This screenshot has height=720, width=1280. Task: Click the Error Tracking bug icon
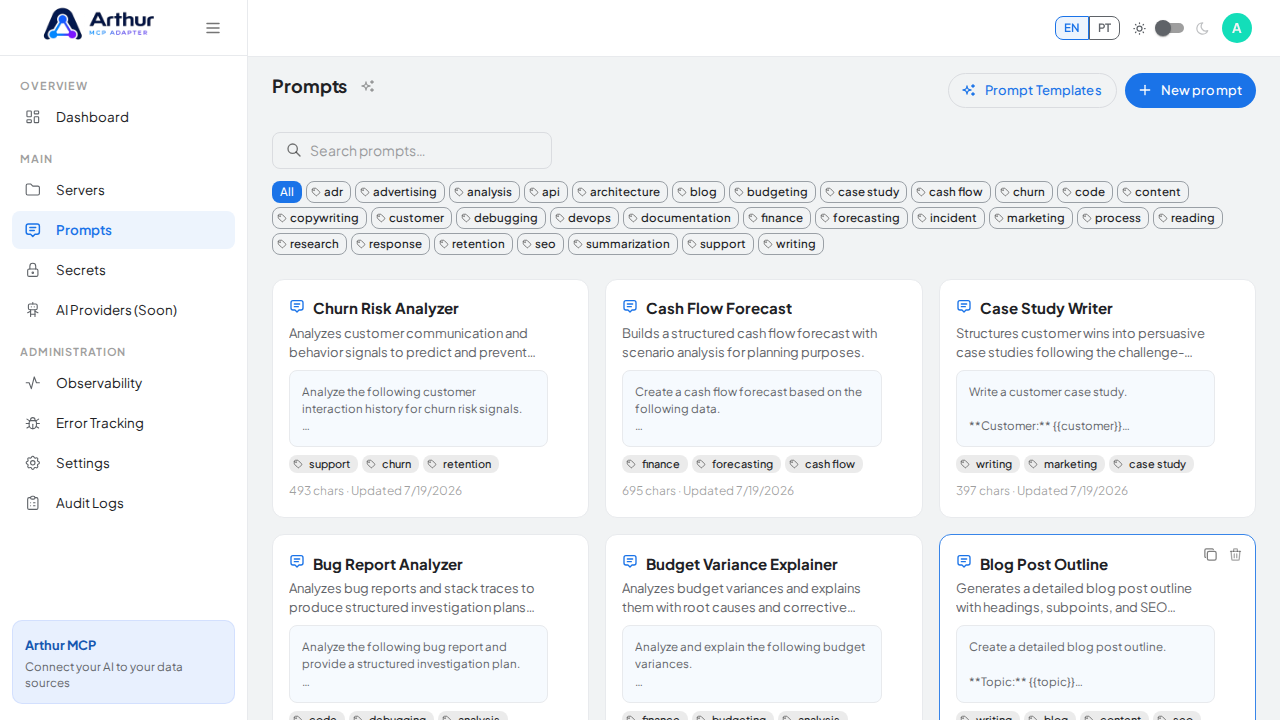click(33, 423)
